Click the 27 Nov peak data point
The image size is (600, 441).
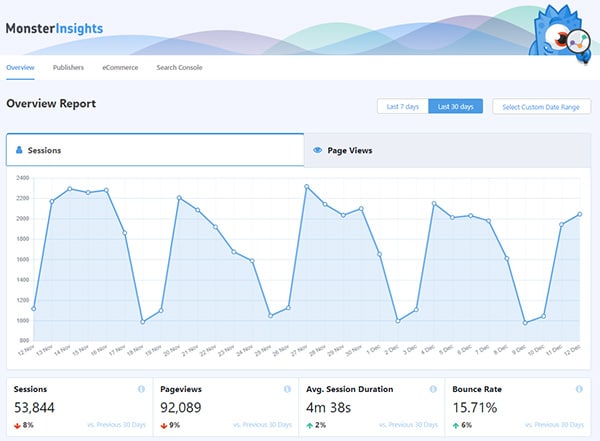(x=306, y=186)
